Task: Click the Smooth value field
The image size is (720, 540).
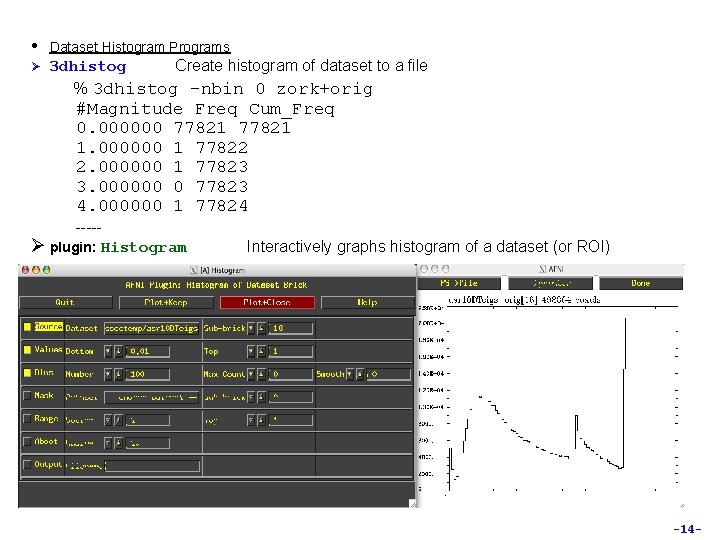Action: click(388, 374)
